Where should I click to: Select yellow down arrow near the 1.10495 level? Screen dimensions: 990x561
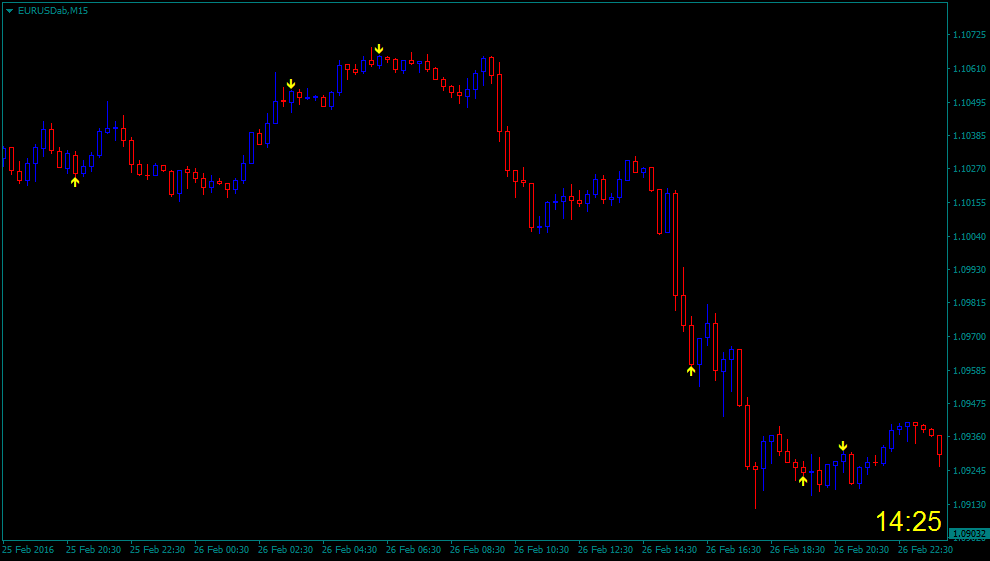(291, 84)
